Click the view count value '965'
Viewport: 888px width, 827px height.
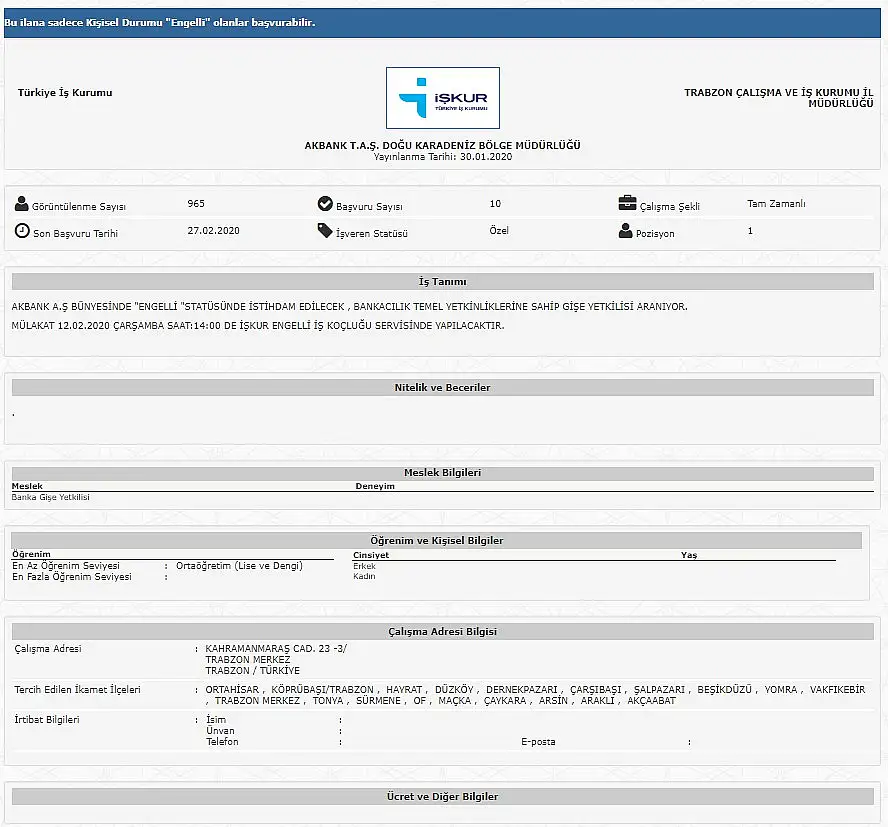coord(196,203)
